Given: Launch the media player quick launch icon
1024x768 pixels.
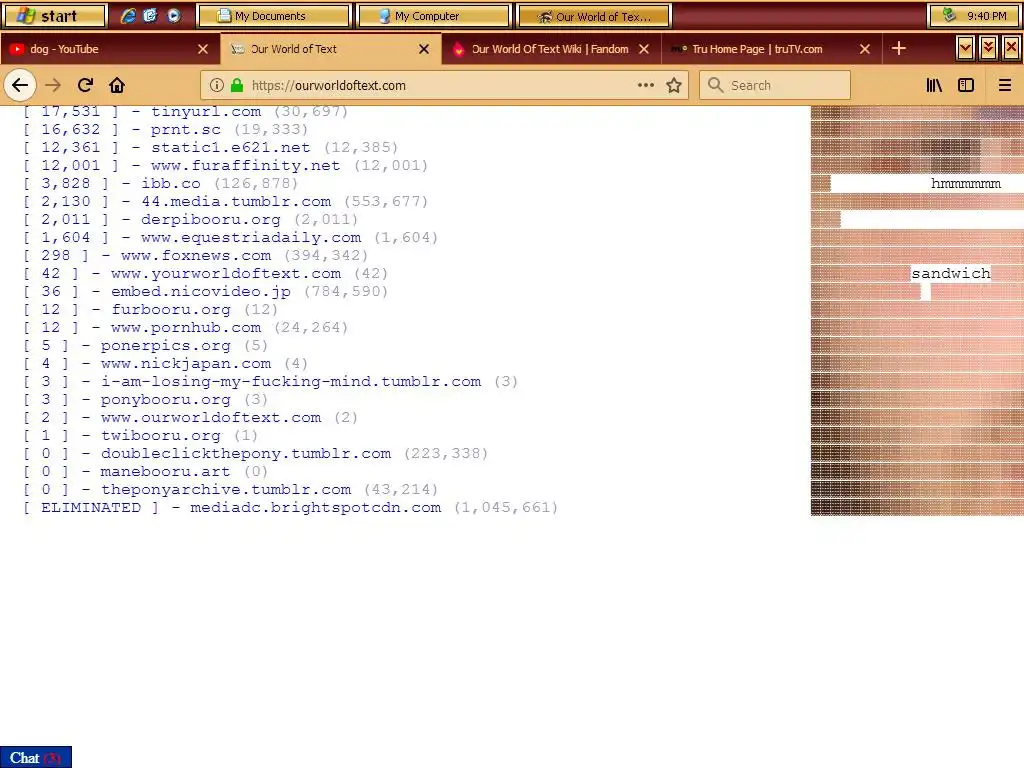Looking at the screenshot, I should [x=173, y=16].
